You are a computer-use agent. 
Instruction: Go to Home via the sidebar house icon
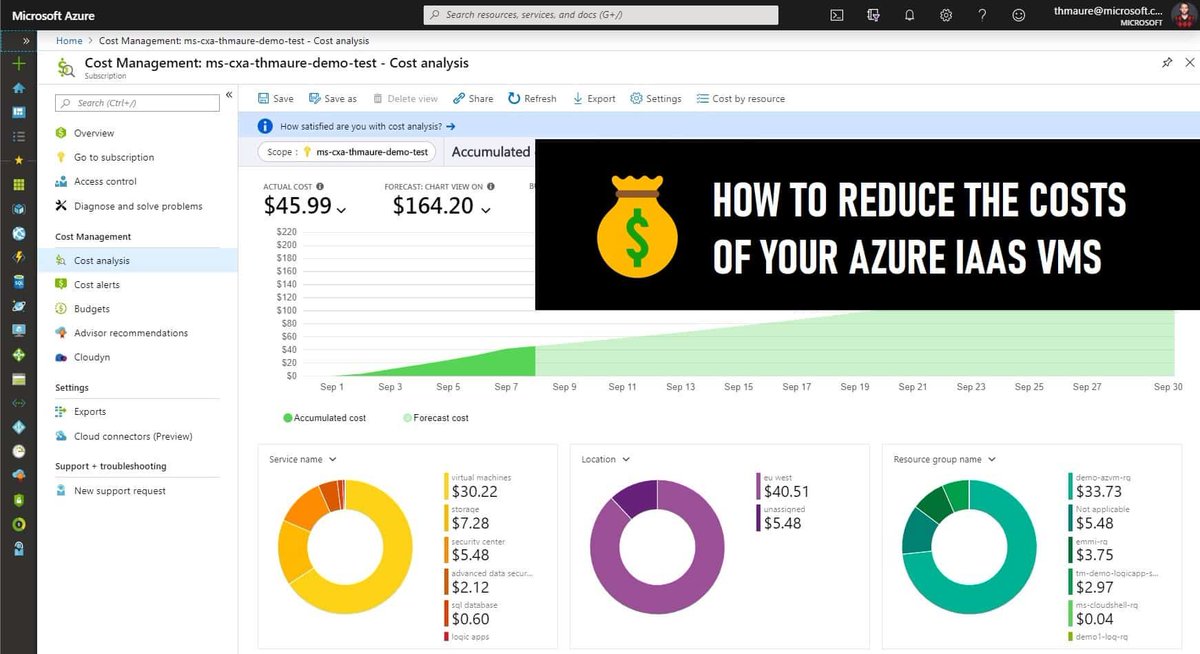coord(18,88)
